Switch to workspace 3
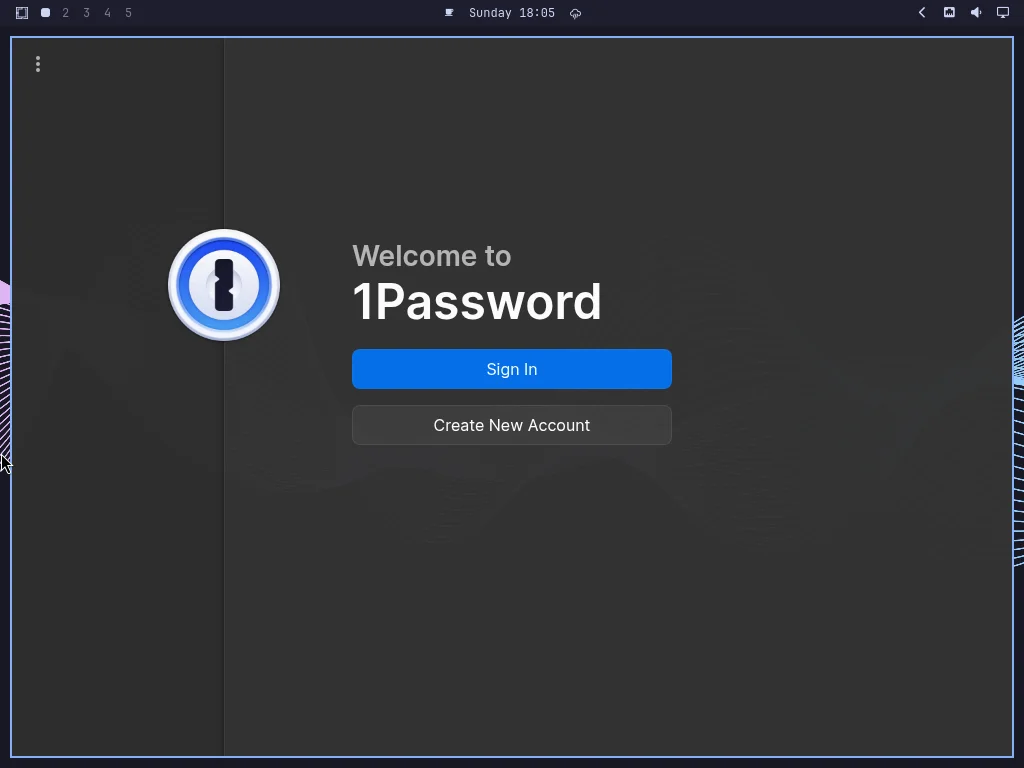Image resolution: width=1024 pixels, height=768 pixels. click(x=86, y=13)
